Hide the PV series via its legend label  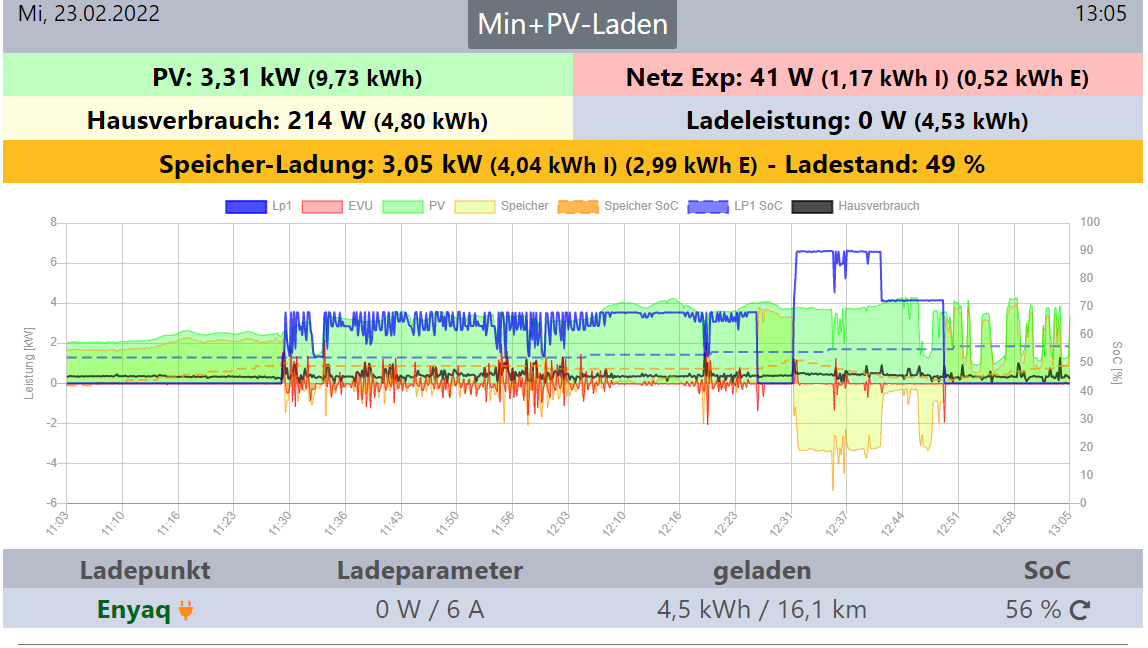(437, 206)
